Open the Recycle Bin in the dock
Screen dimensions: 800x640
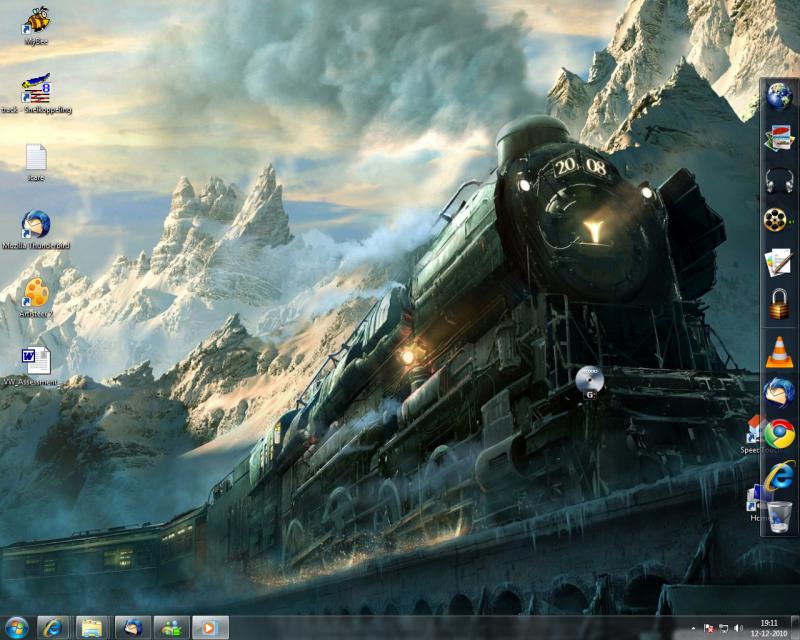780,517
